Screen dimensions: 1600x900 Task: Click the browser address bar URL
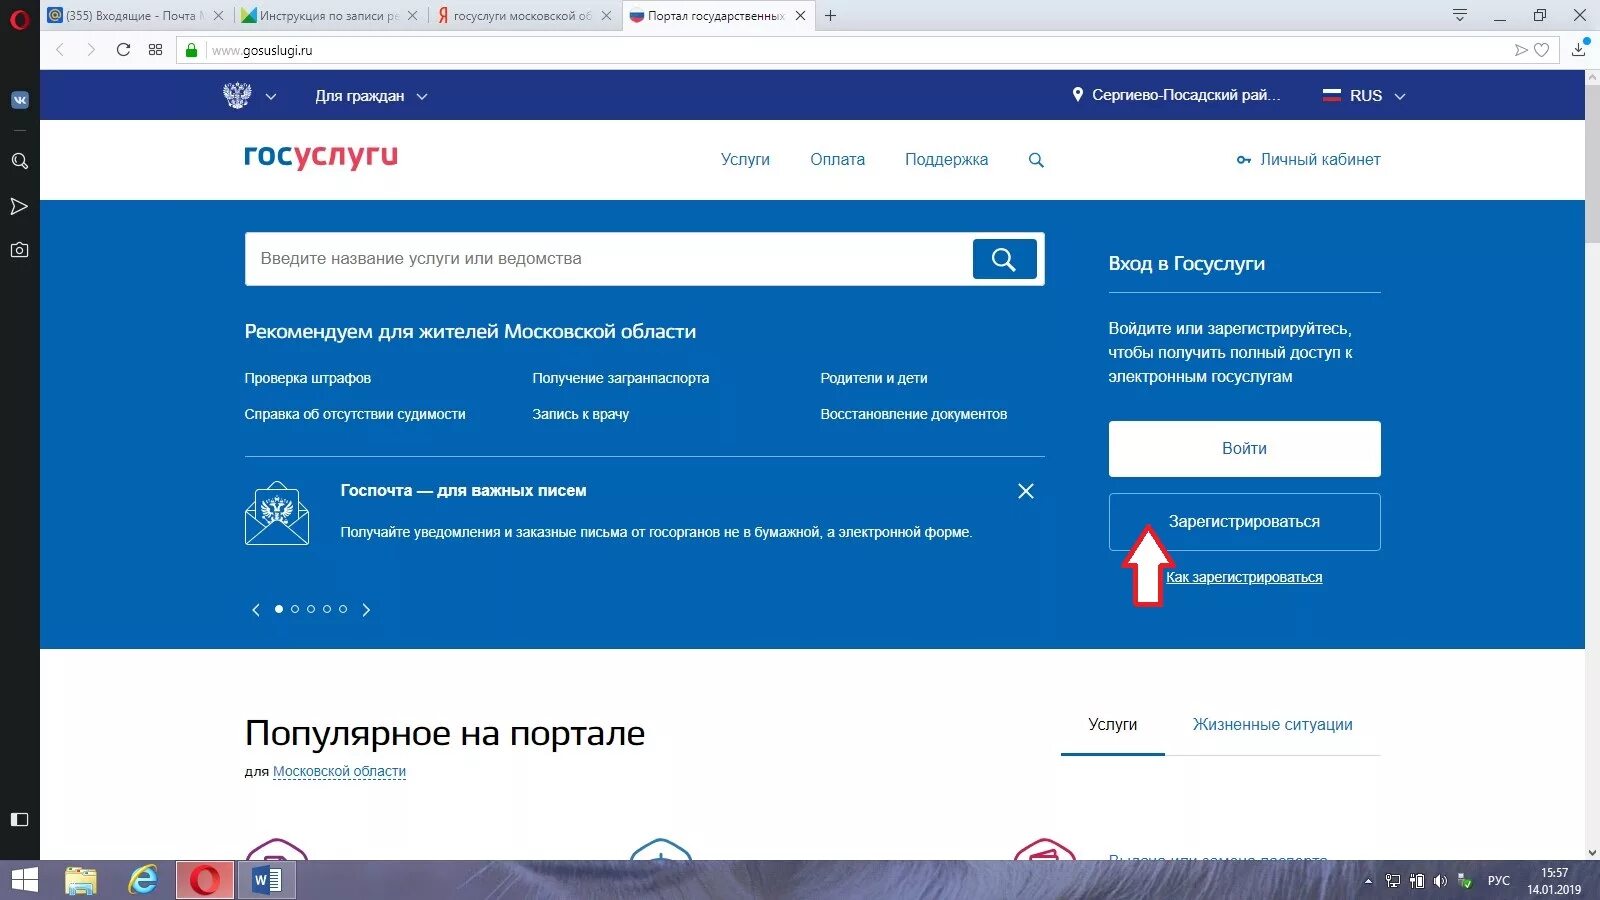tap(262, 51)
